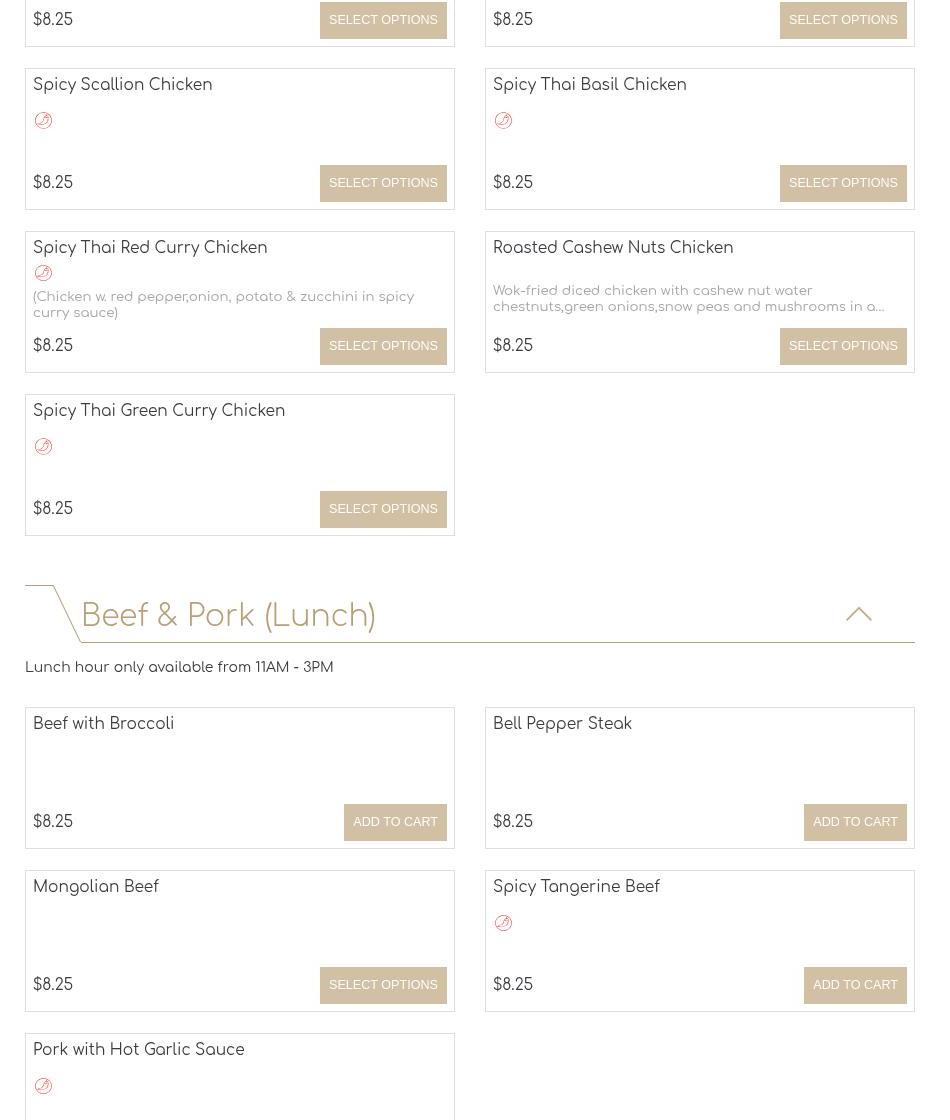950x1120 pixels.
Task: Select options for Spicy Scallion Chicken
Action: pyautogui.click(x=383, y=183)
